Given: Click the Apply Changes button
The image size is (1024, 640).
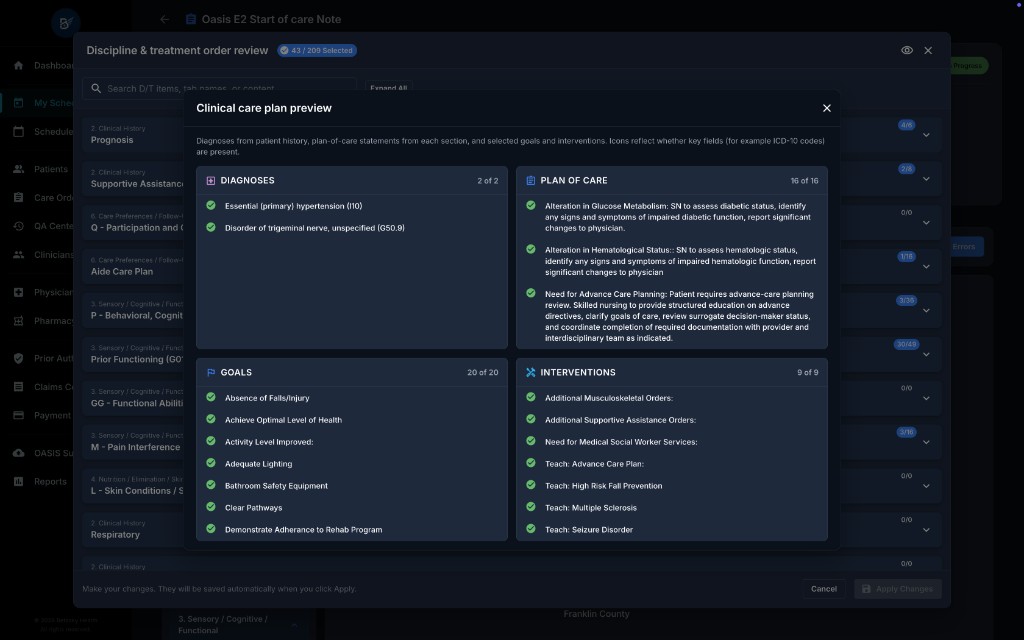Looking at the screenshot, I should [x=898, y=589].
